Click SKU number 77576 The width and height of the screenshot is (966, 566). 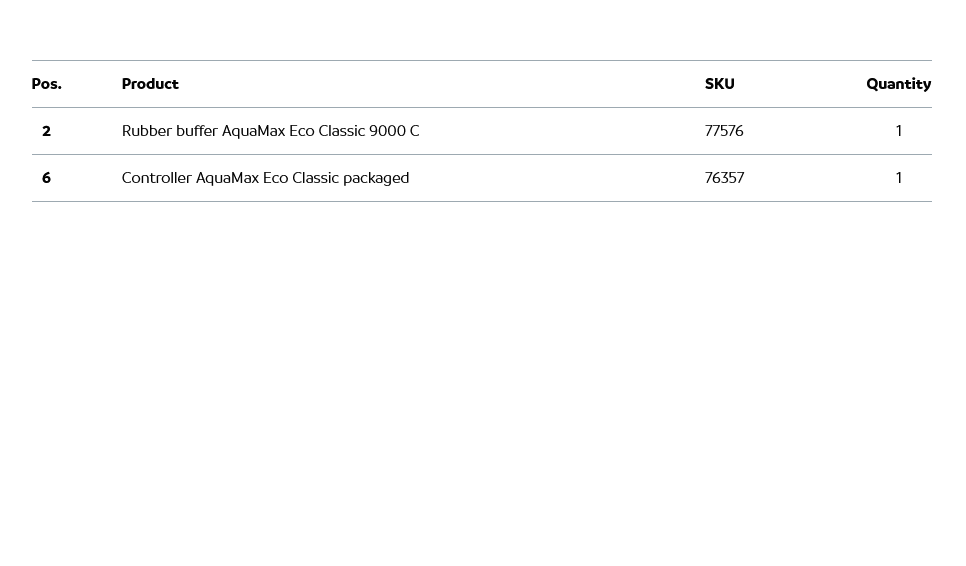[x=724, y=131]
